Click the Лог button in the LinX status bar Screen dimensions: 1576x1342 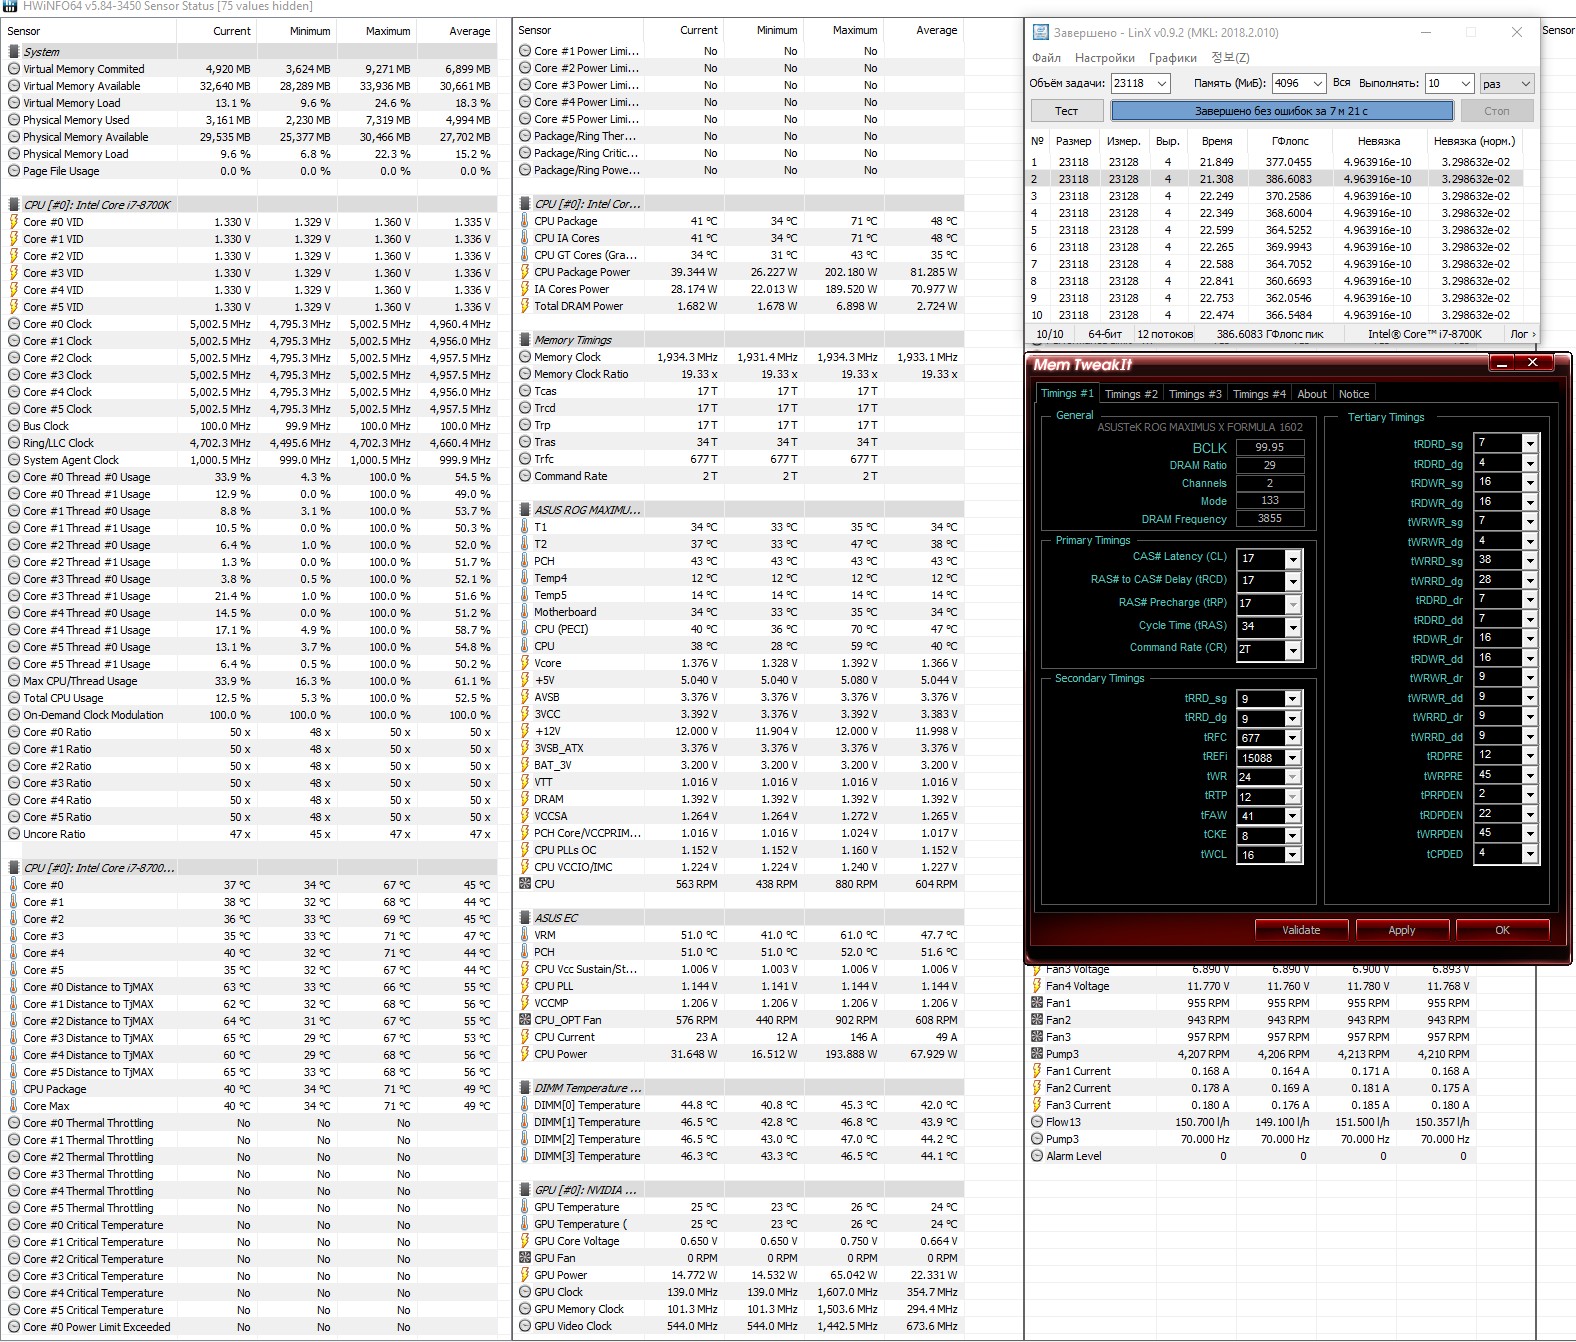[x=1522, y=334]
